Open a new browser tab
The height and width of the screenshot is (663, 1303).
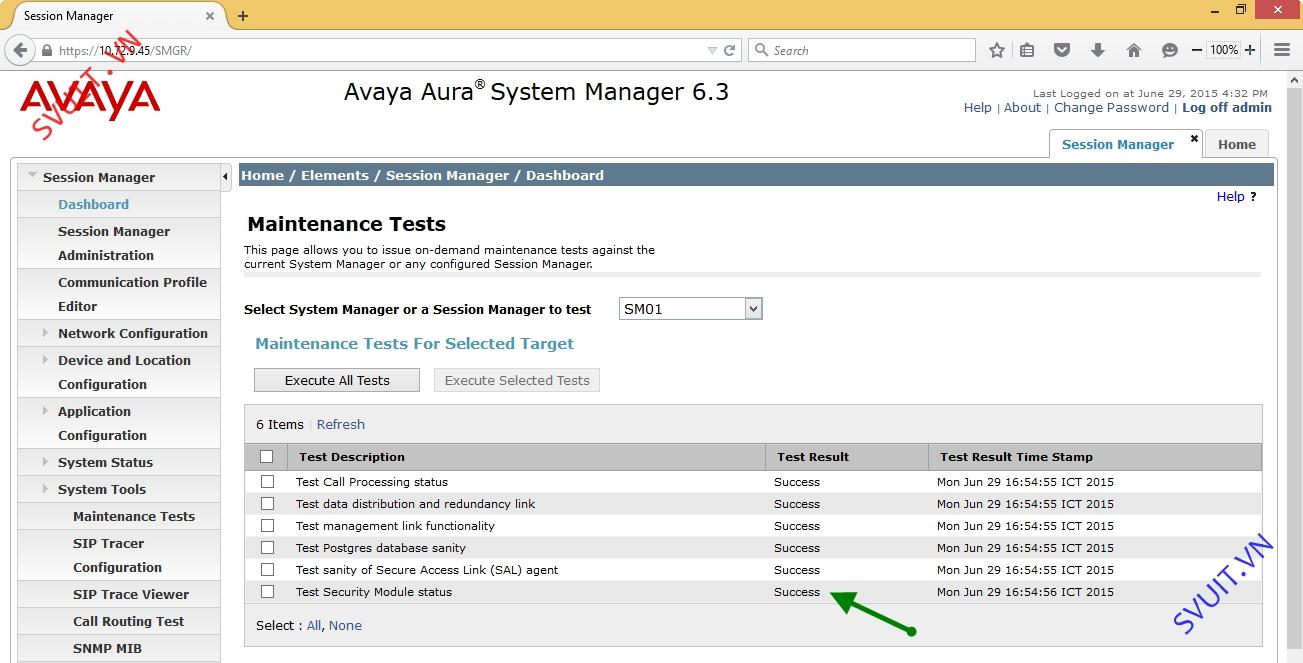click(x=243, y=16)
